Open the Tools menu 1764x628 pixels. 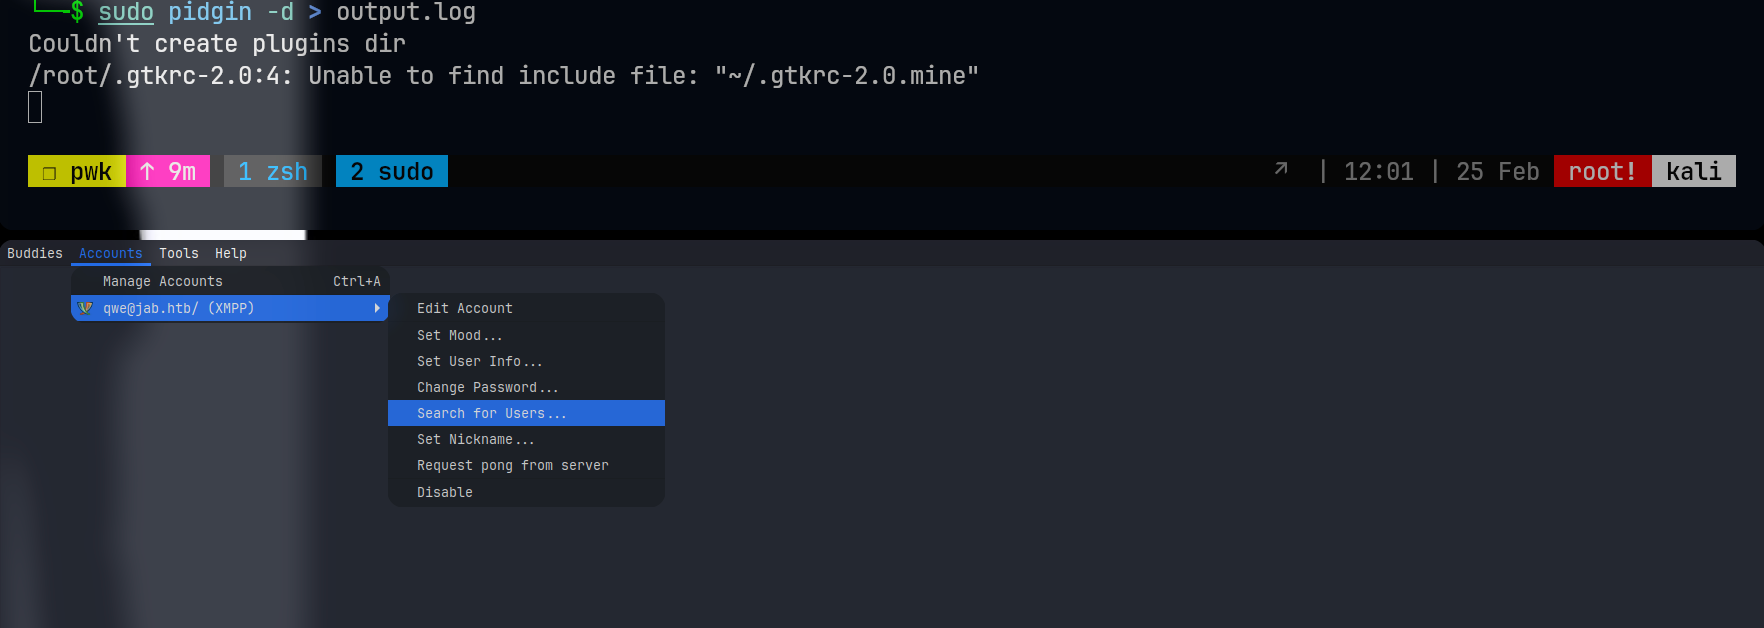coord(179,253)
